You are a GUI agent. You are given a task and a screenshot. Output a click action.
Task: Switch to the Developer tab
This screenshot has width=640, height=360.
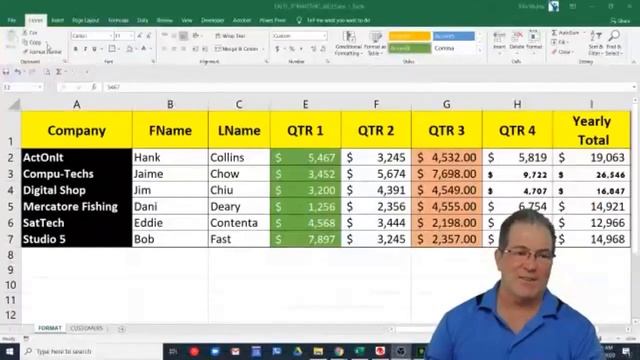pyautogui.click(x=212, y=20)
